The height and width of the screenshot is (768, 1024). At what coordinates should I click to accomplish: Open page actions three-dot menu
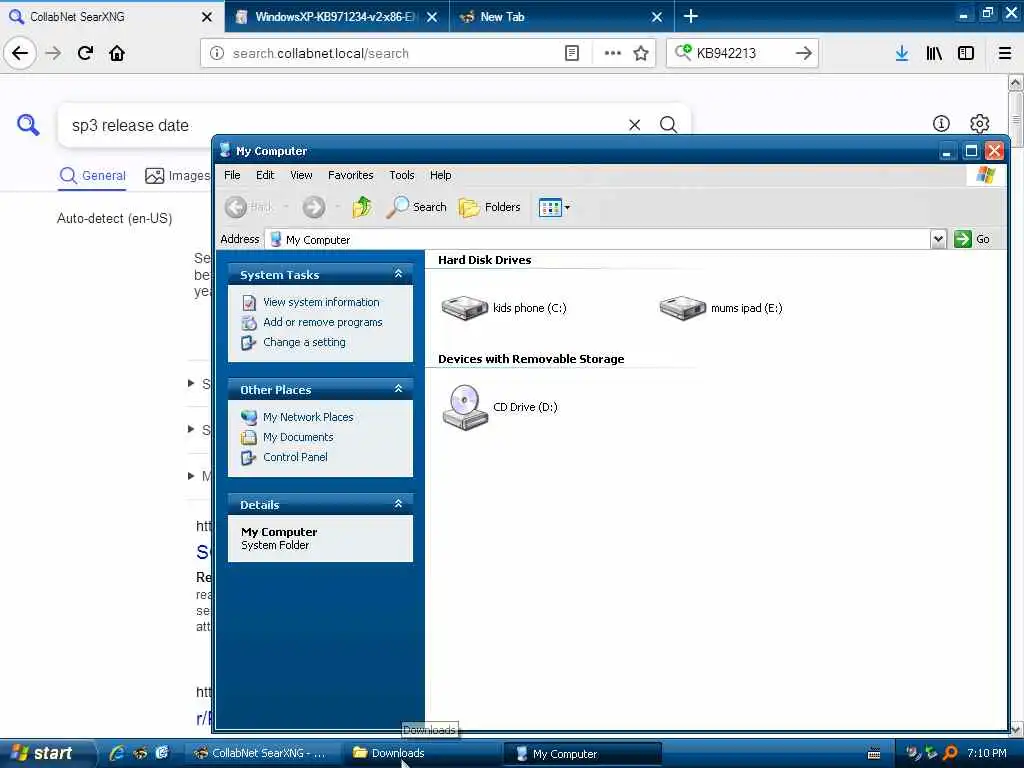(x=612, y=53)
